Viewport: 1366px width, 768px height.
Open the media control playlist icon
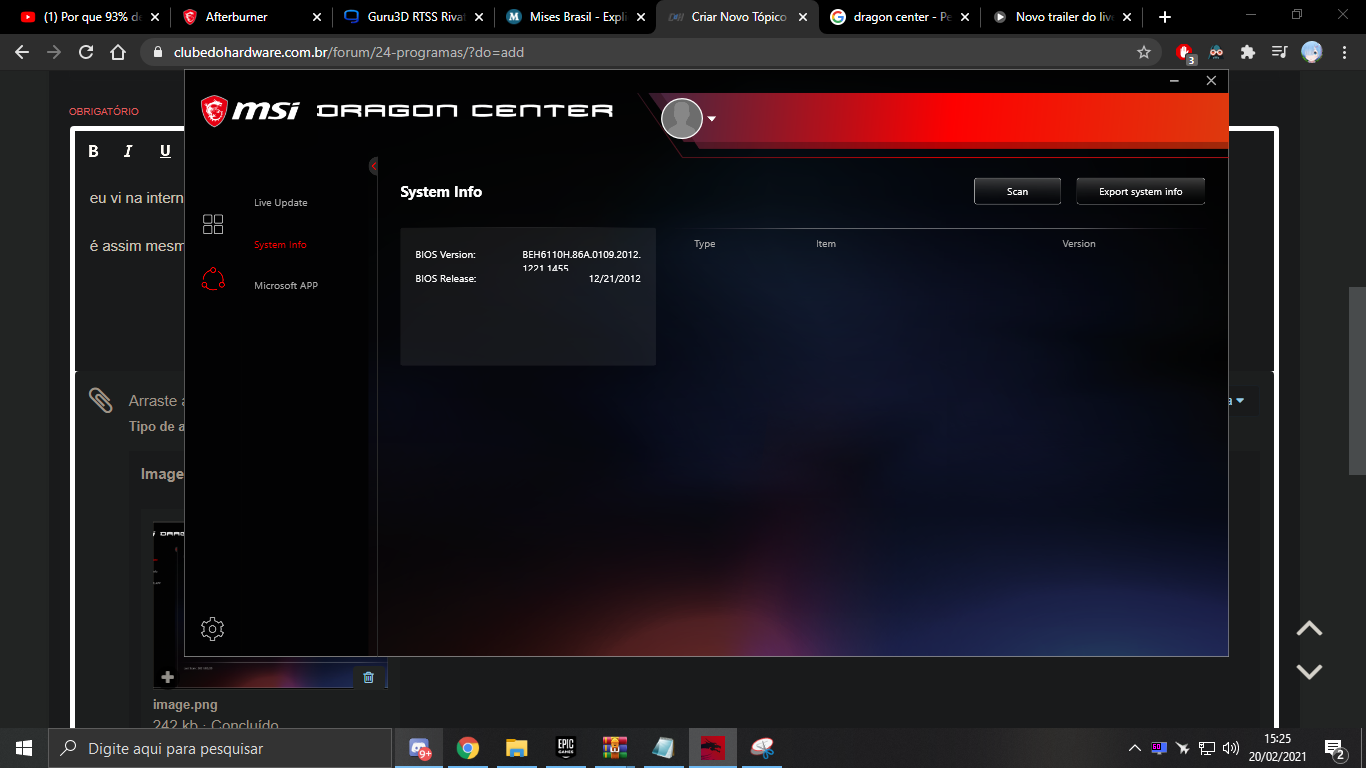click(x=1279, y=52)
